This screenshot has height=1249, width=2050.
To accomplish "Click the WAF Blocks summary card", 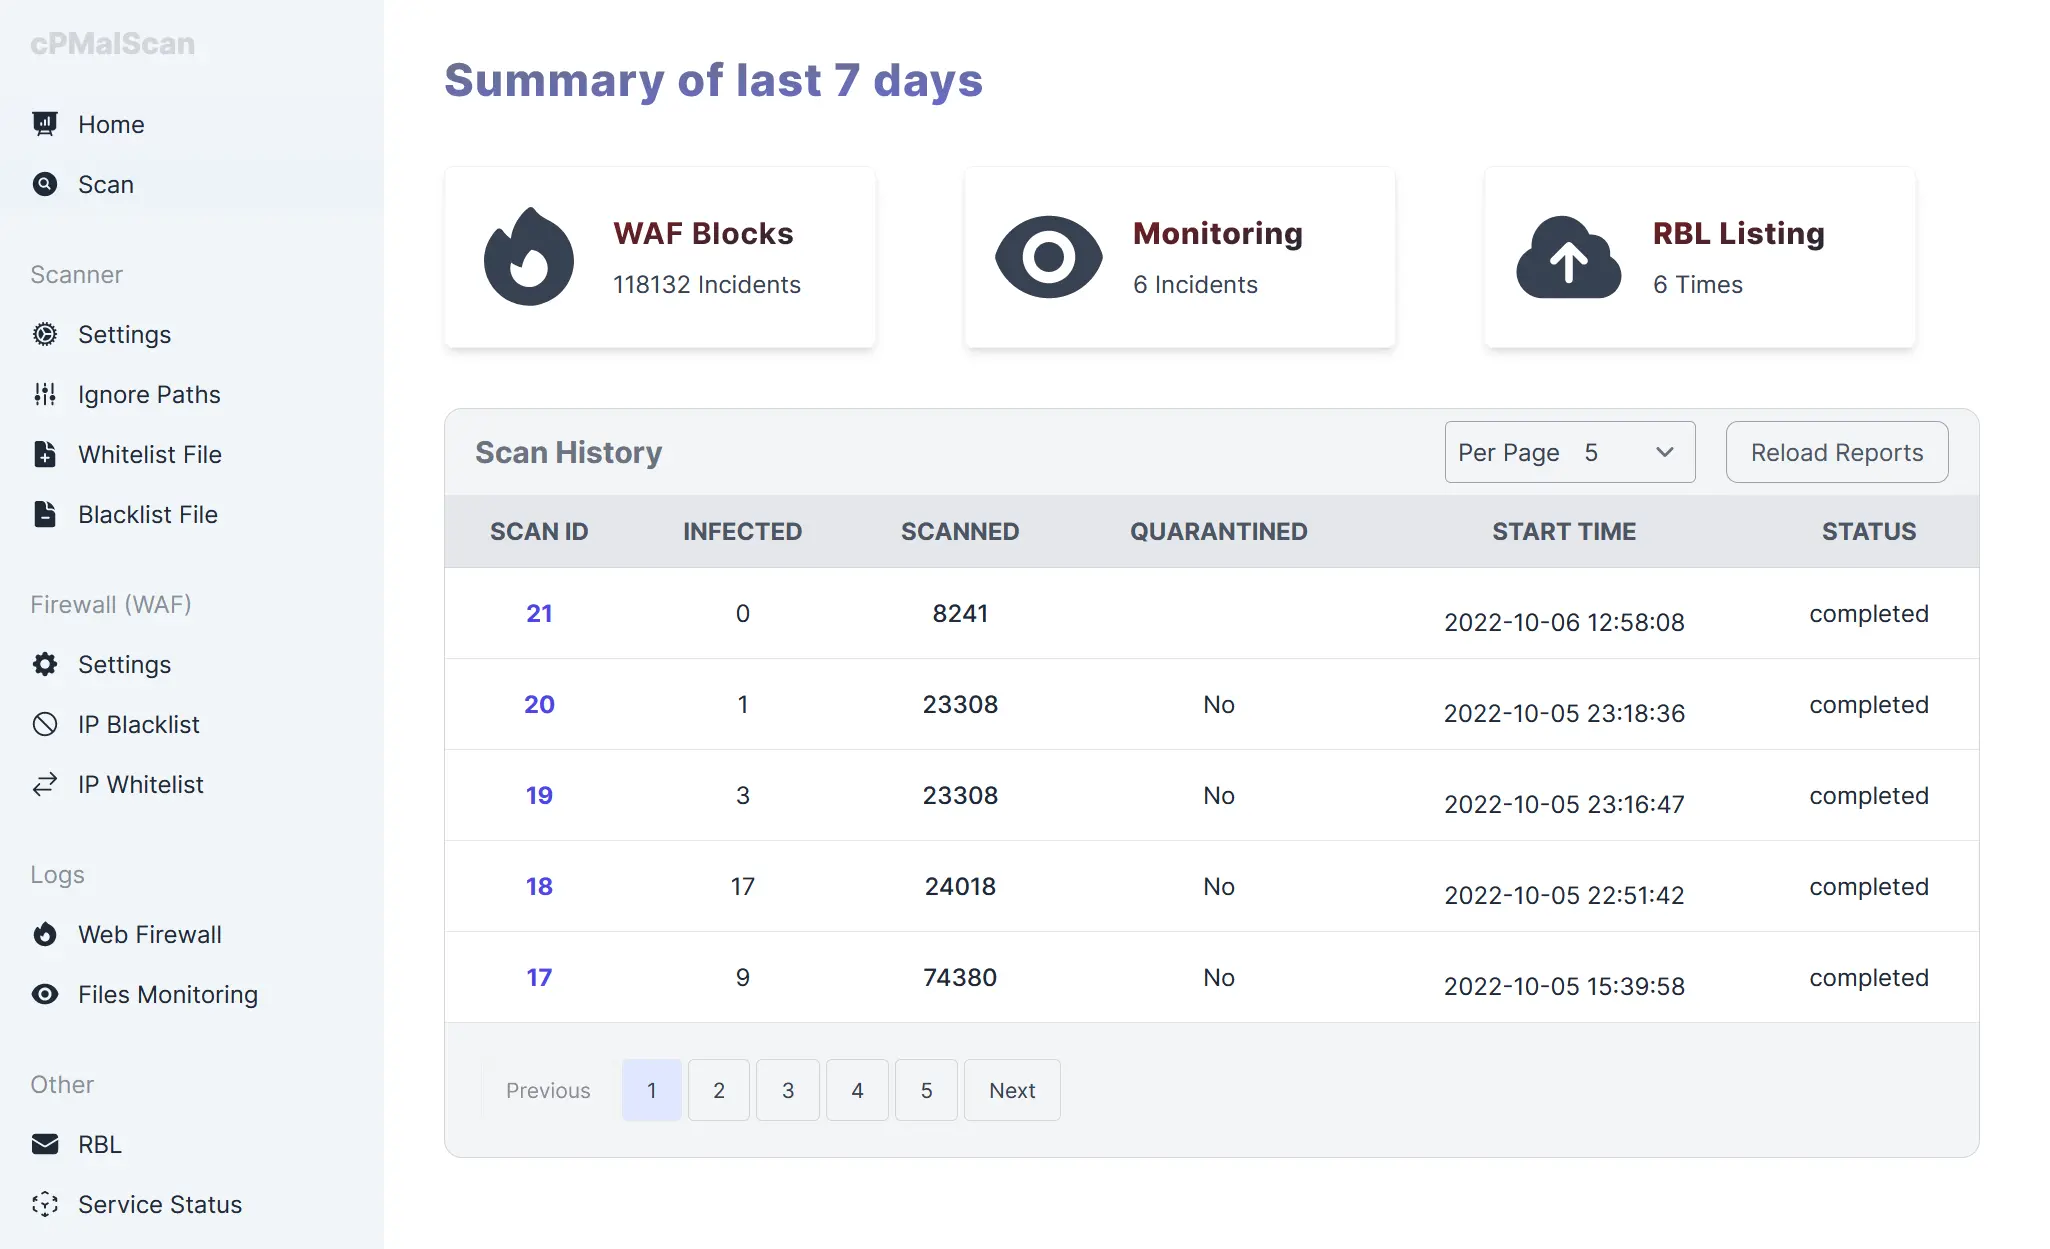I will [x=660, y=257].
